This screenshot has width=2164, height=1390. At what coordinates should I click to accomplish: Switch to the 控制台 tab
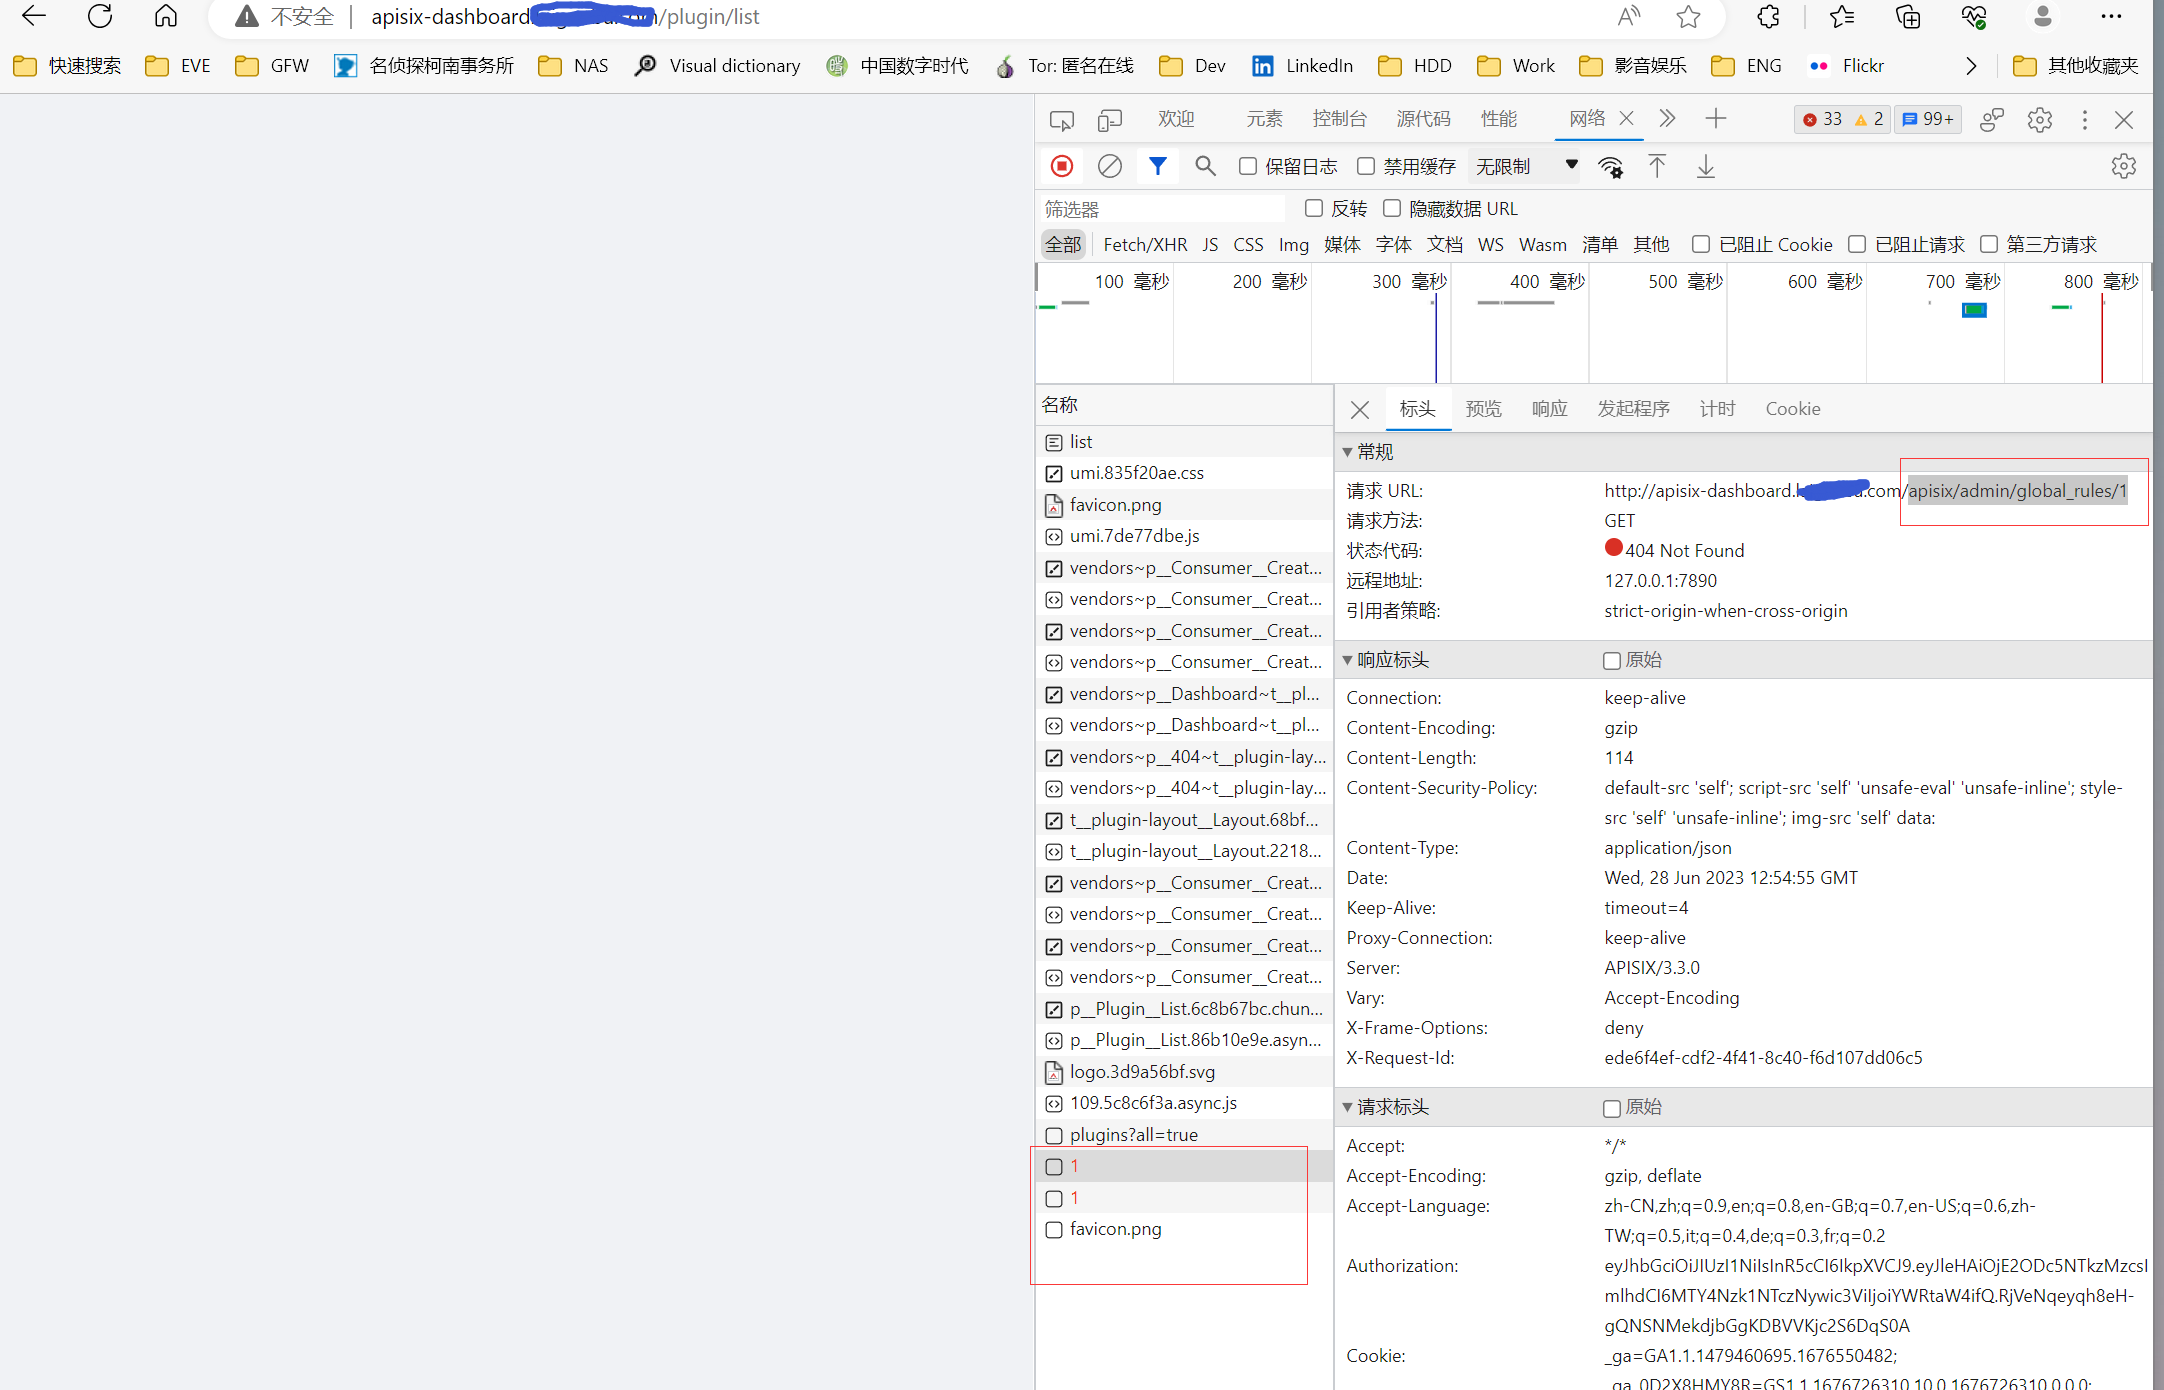pos(1340,118)
